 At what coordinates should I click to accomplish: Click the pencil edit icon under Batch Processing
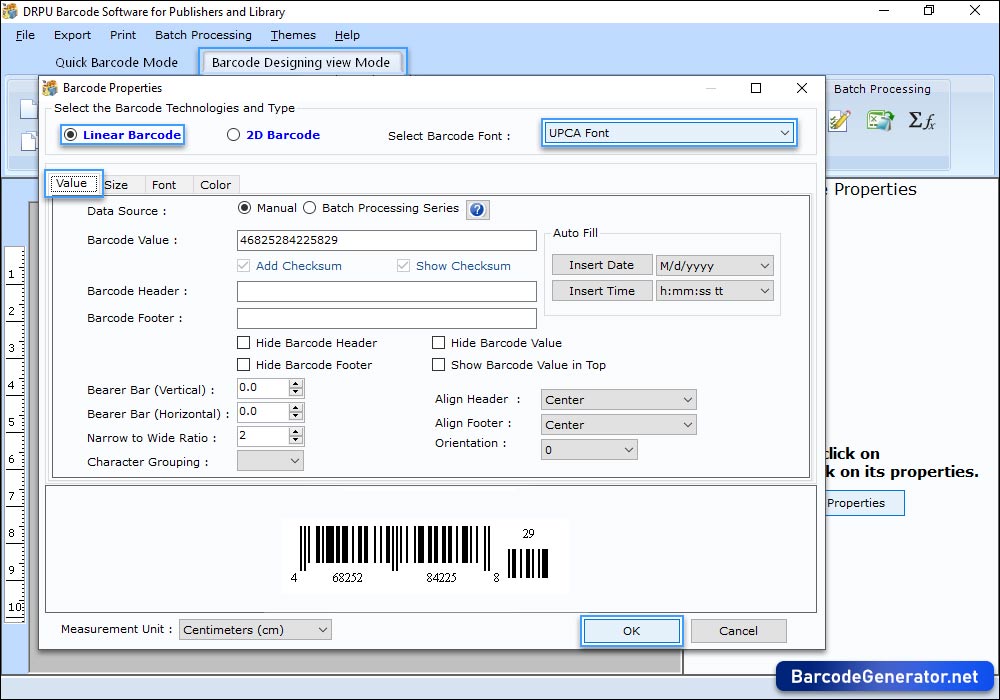[x=838, y=120]
